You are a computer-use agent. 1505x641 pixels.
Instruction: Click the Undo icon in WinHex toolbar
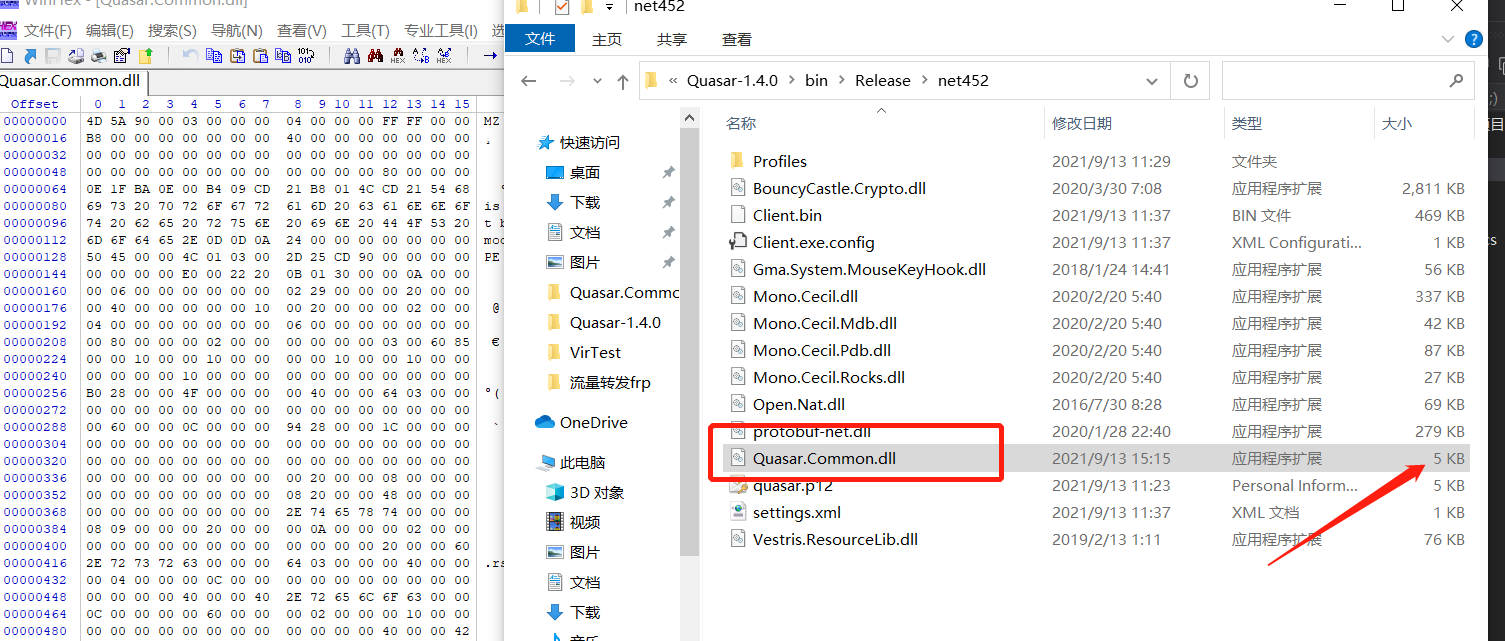[x=190, y=56]
